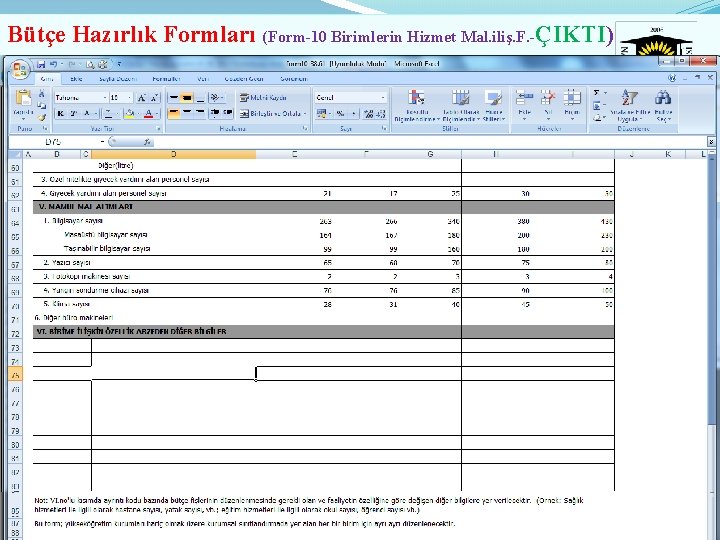
Task: Toggle Italic formatting (T)
Action: [73, 113]
